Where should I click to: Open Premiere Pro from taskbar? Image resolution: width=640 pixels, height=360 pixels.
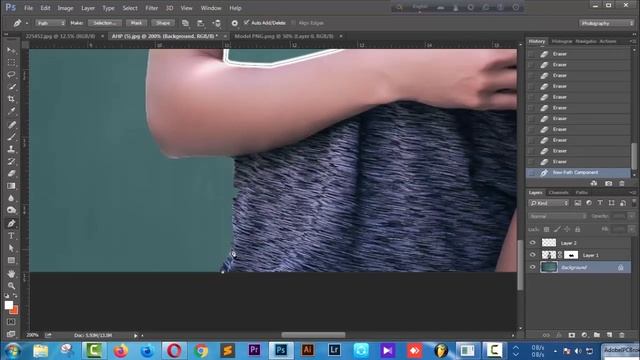click(254, 350)
